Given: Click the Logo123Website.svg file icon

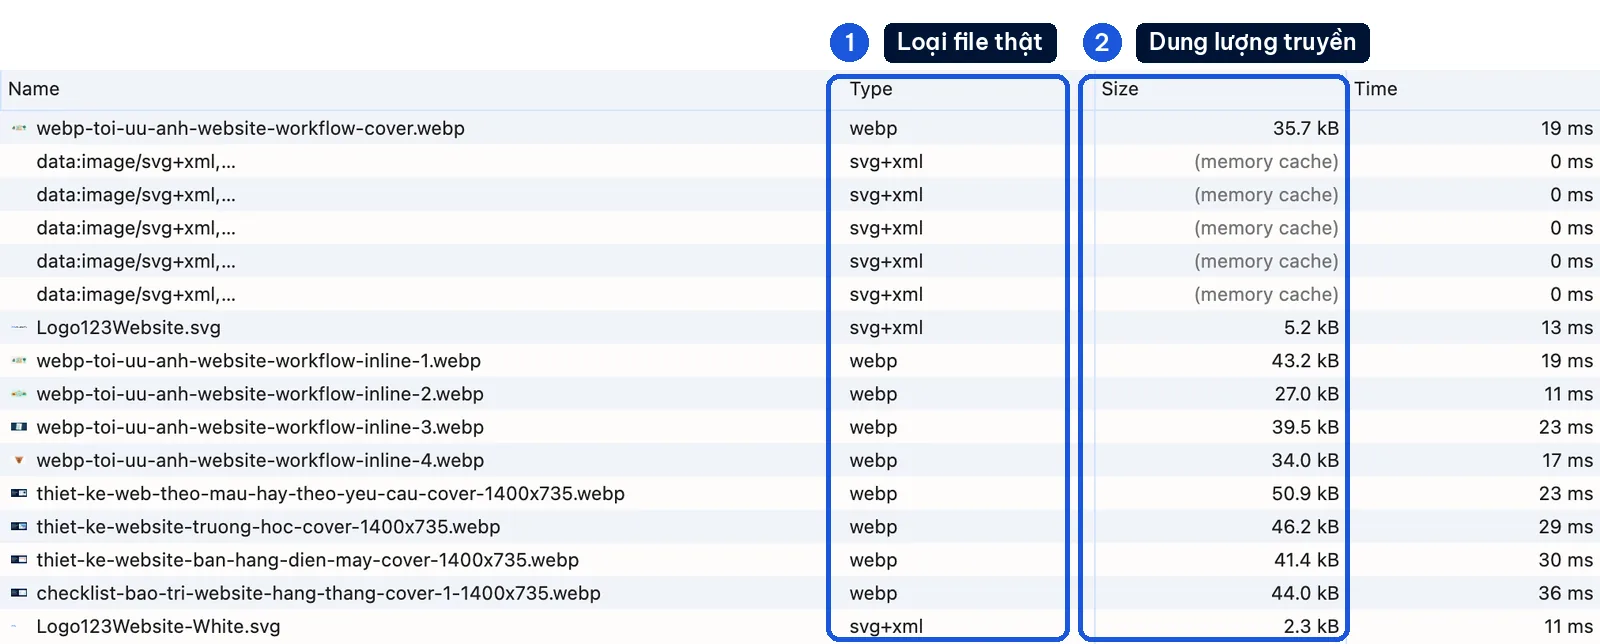Looking at the screenshot, I should pos(19,327).
